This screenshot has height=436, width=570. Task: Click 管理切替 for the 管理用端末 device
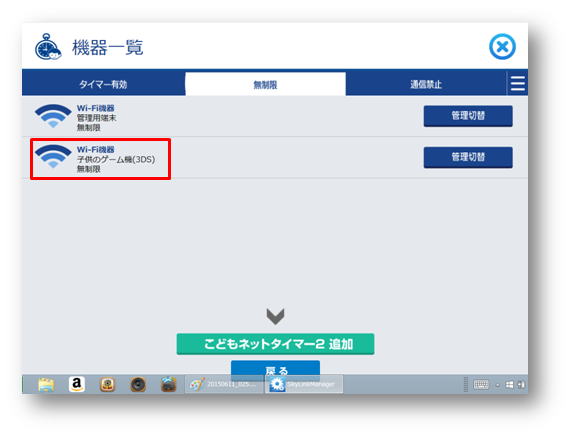tap(468, 116)
